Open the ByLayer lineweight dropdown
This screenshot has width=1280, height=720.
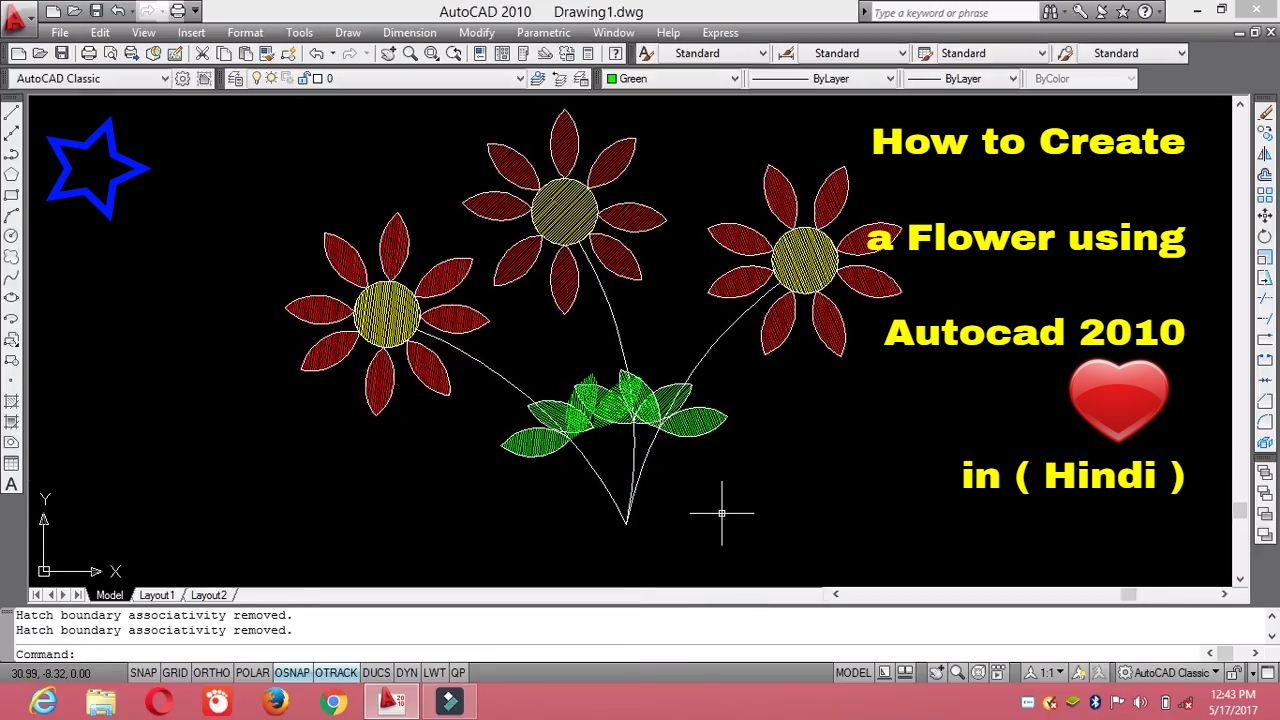(1012, 78)
